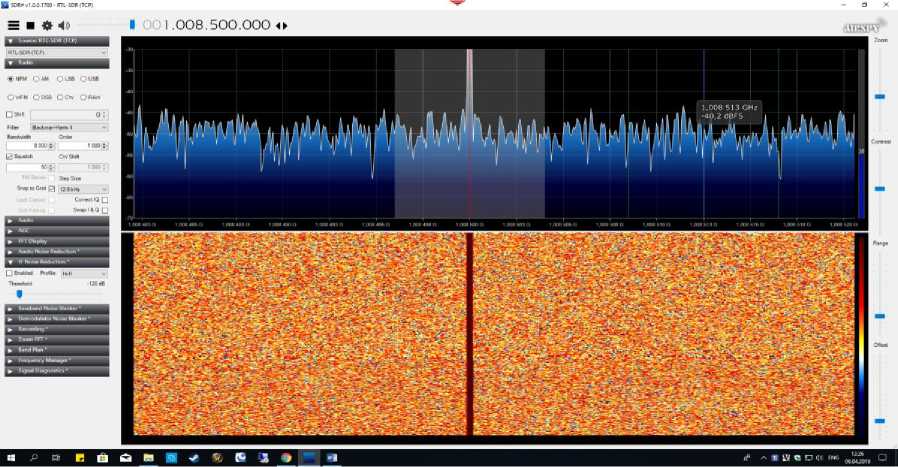The image size is (898, 467).
Task: Open the SDR# hamburger menu
Action: coord(13,24)
